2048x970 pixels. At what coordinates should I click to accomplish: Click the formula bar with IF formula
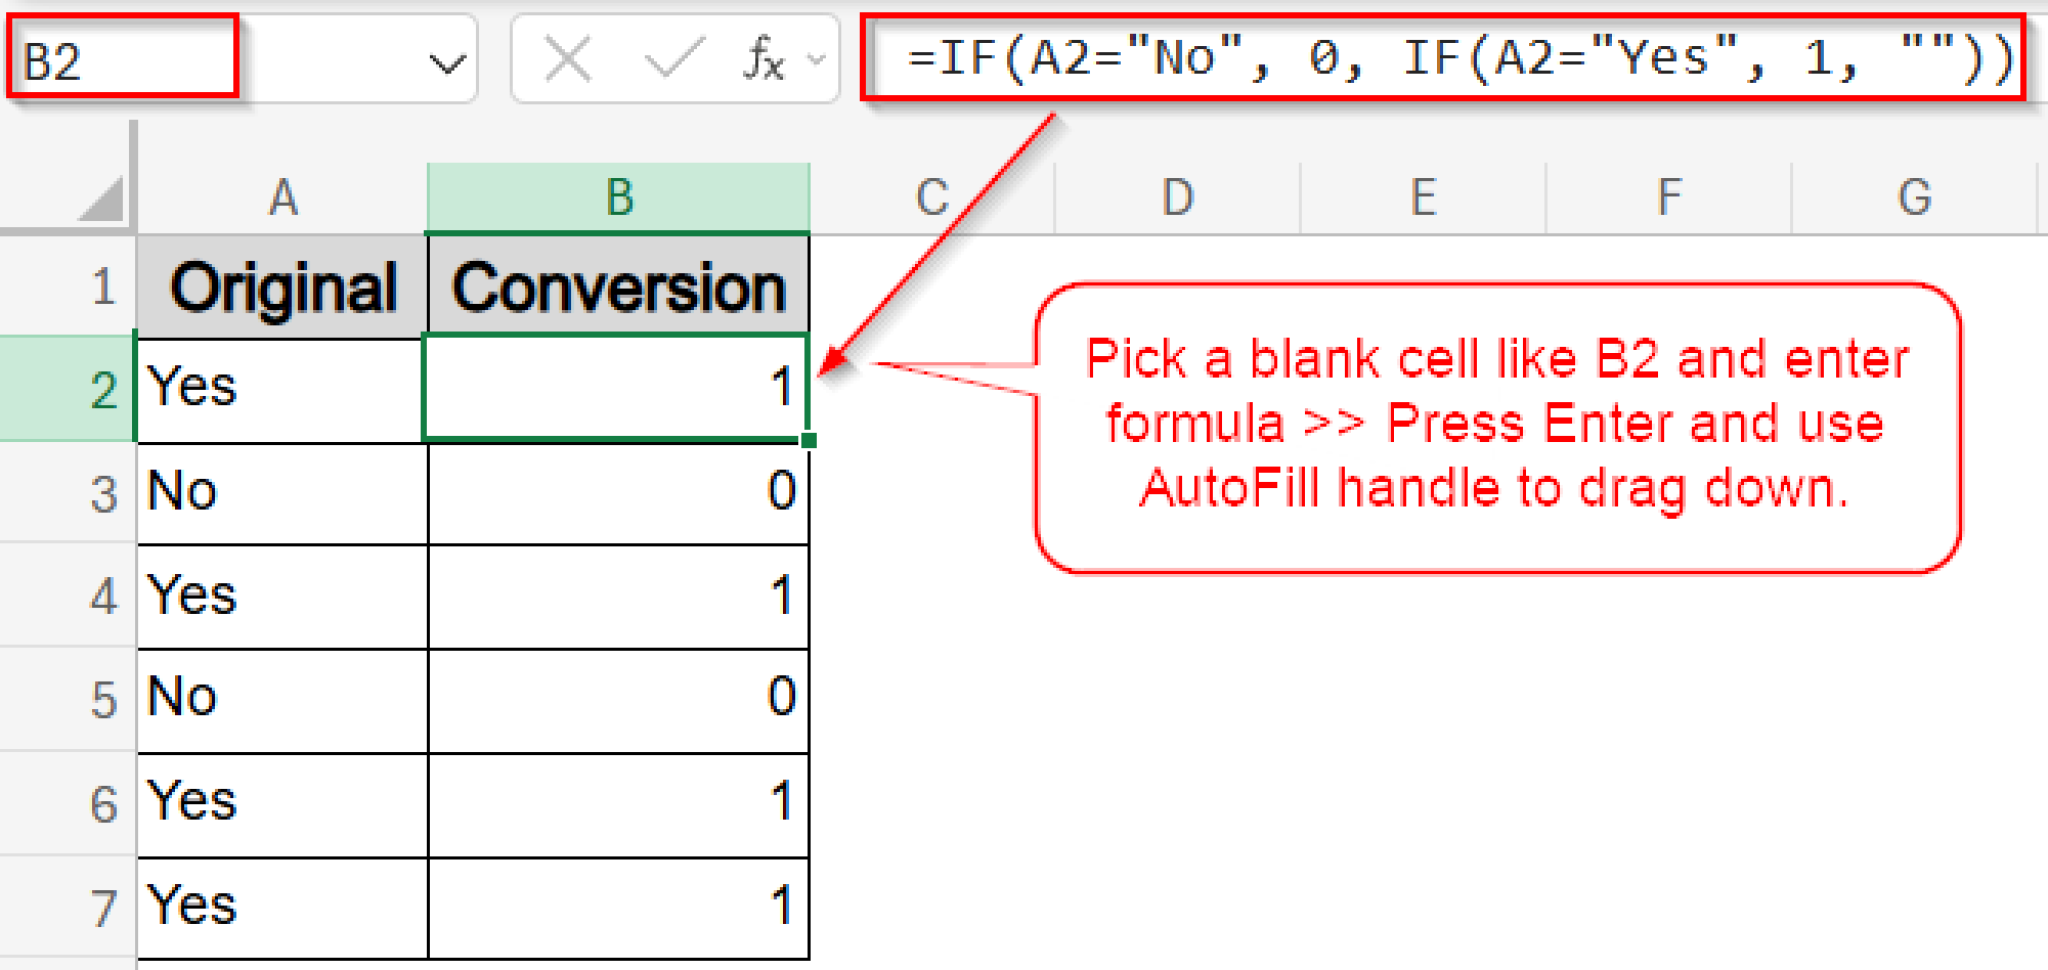click(1450, 60)
